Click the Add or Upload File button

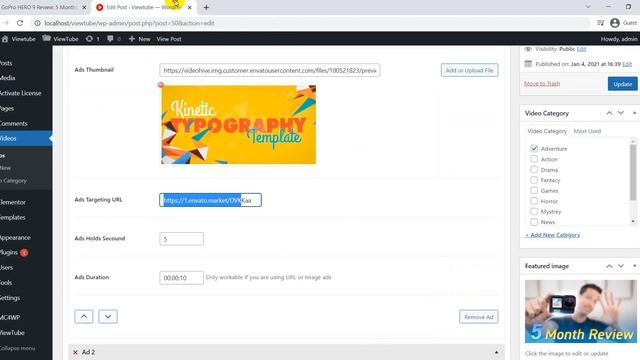tap(469, 70)
